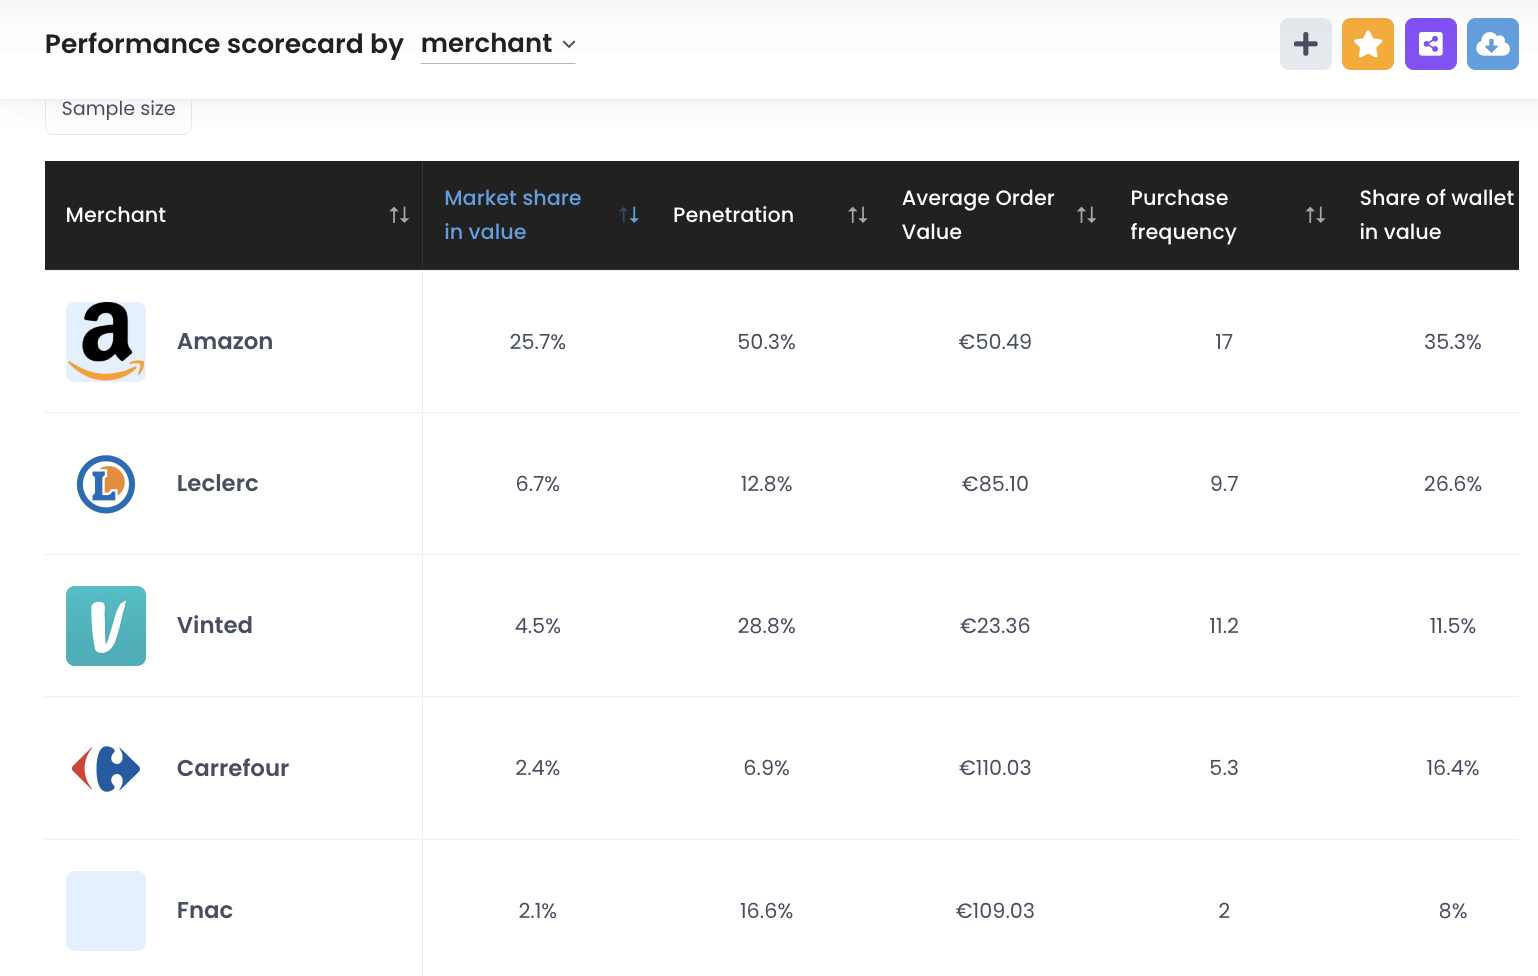Open the merchant grouping dropdown
1538x976 pixels.
click(498, 44)
